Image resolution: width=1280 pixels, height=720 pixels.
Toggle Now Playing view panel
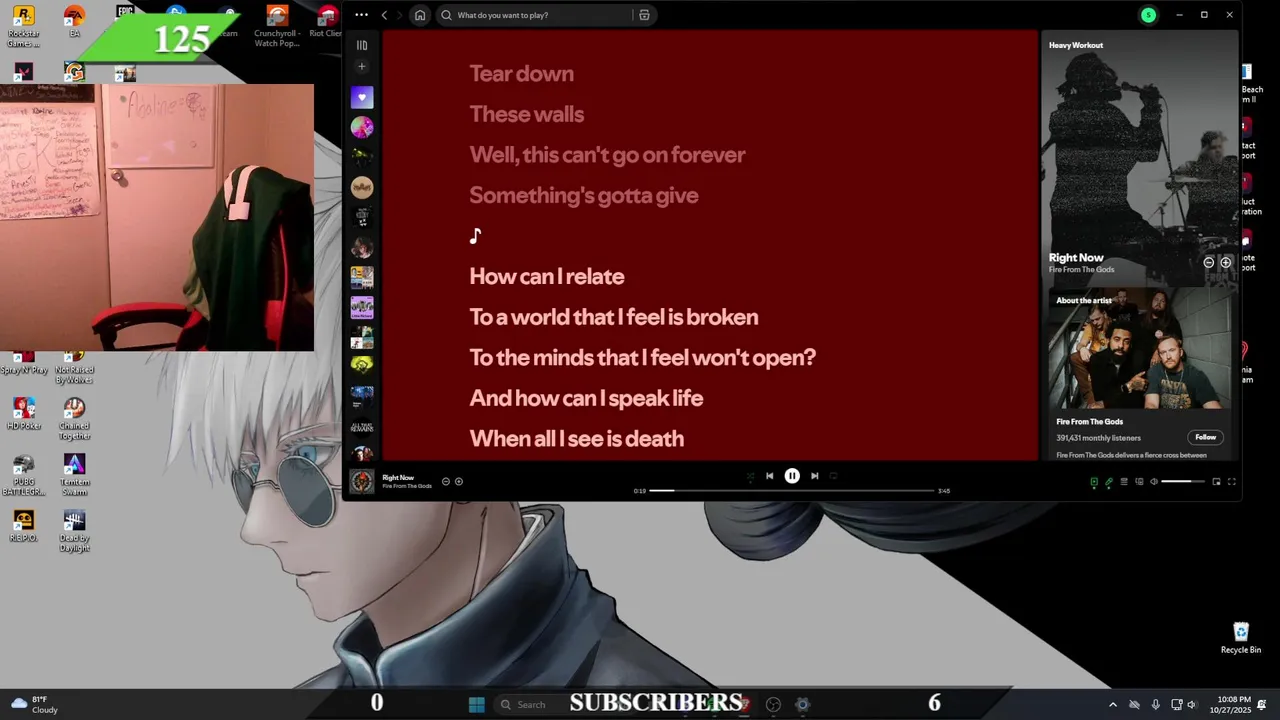pos(1094,482)
